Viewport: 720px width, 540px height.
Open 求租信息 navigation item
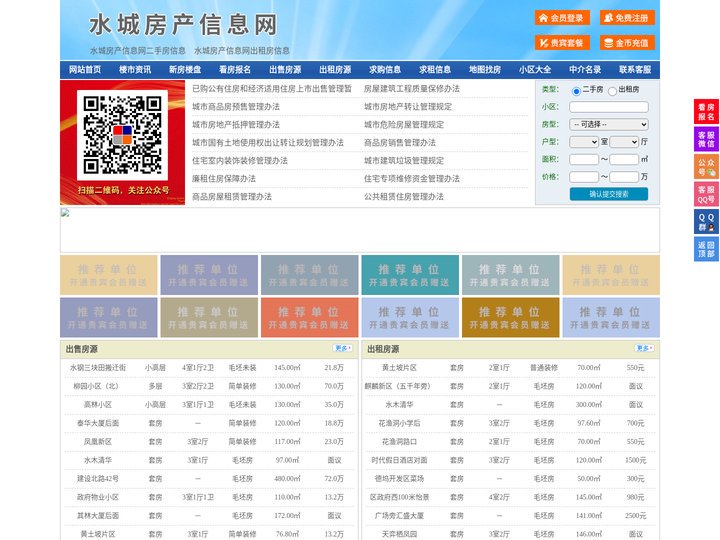point(435,70)
